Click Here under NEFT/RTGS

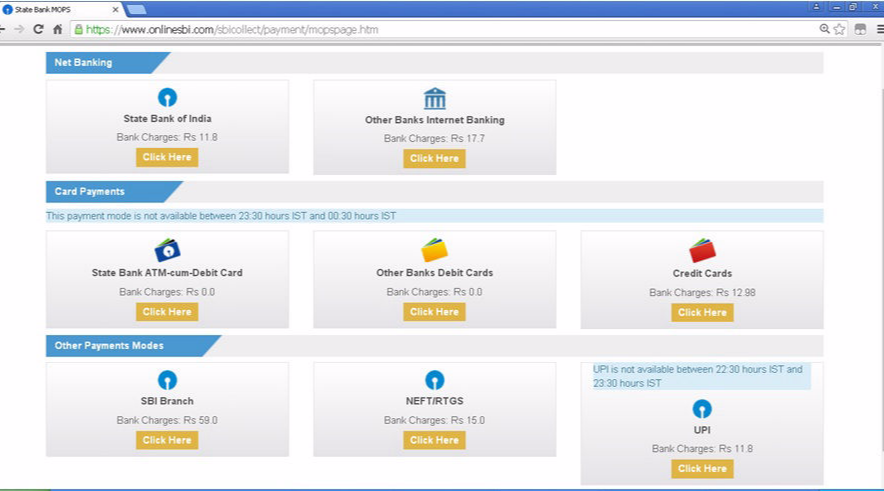pyautogui.click(x=434, y=440)
